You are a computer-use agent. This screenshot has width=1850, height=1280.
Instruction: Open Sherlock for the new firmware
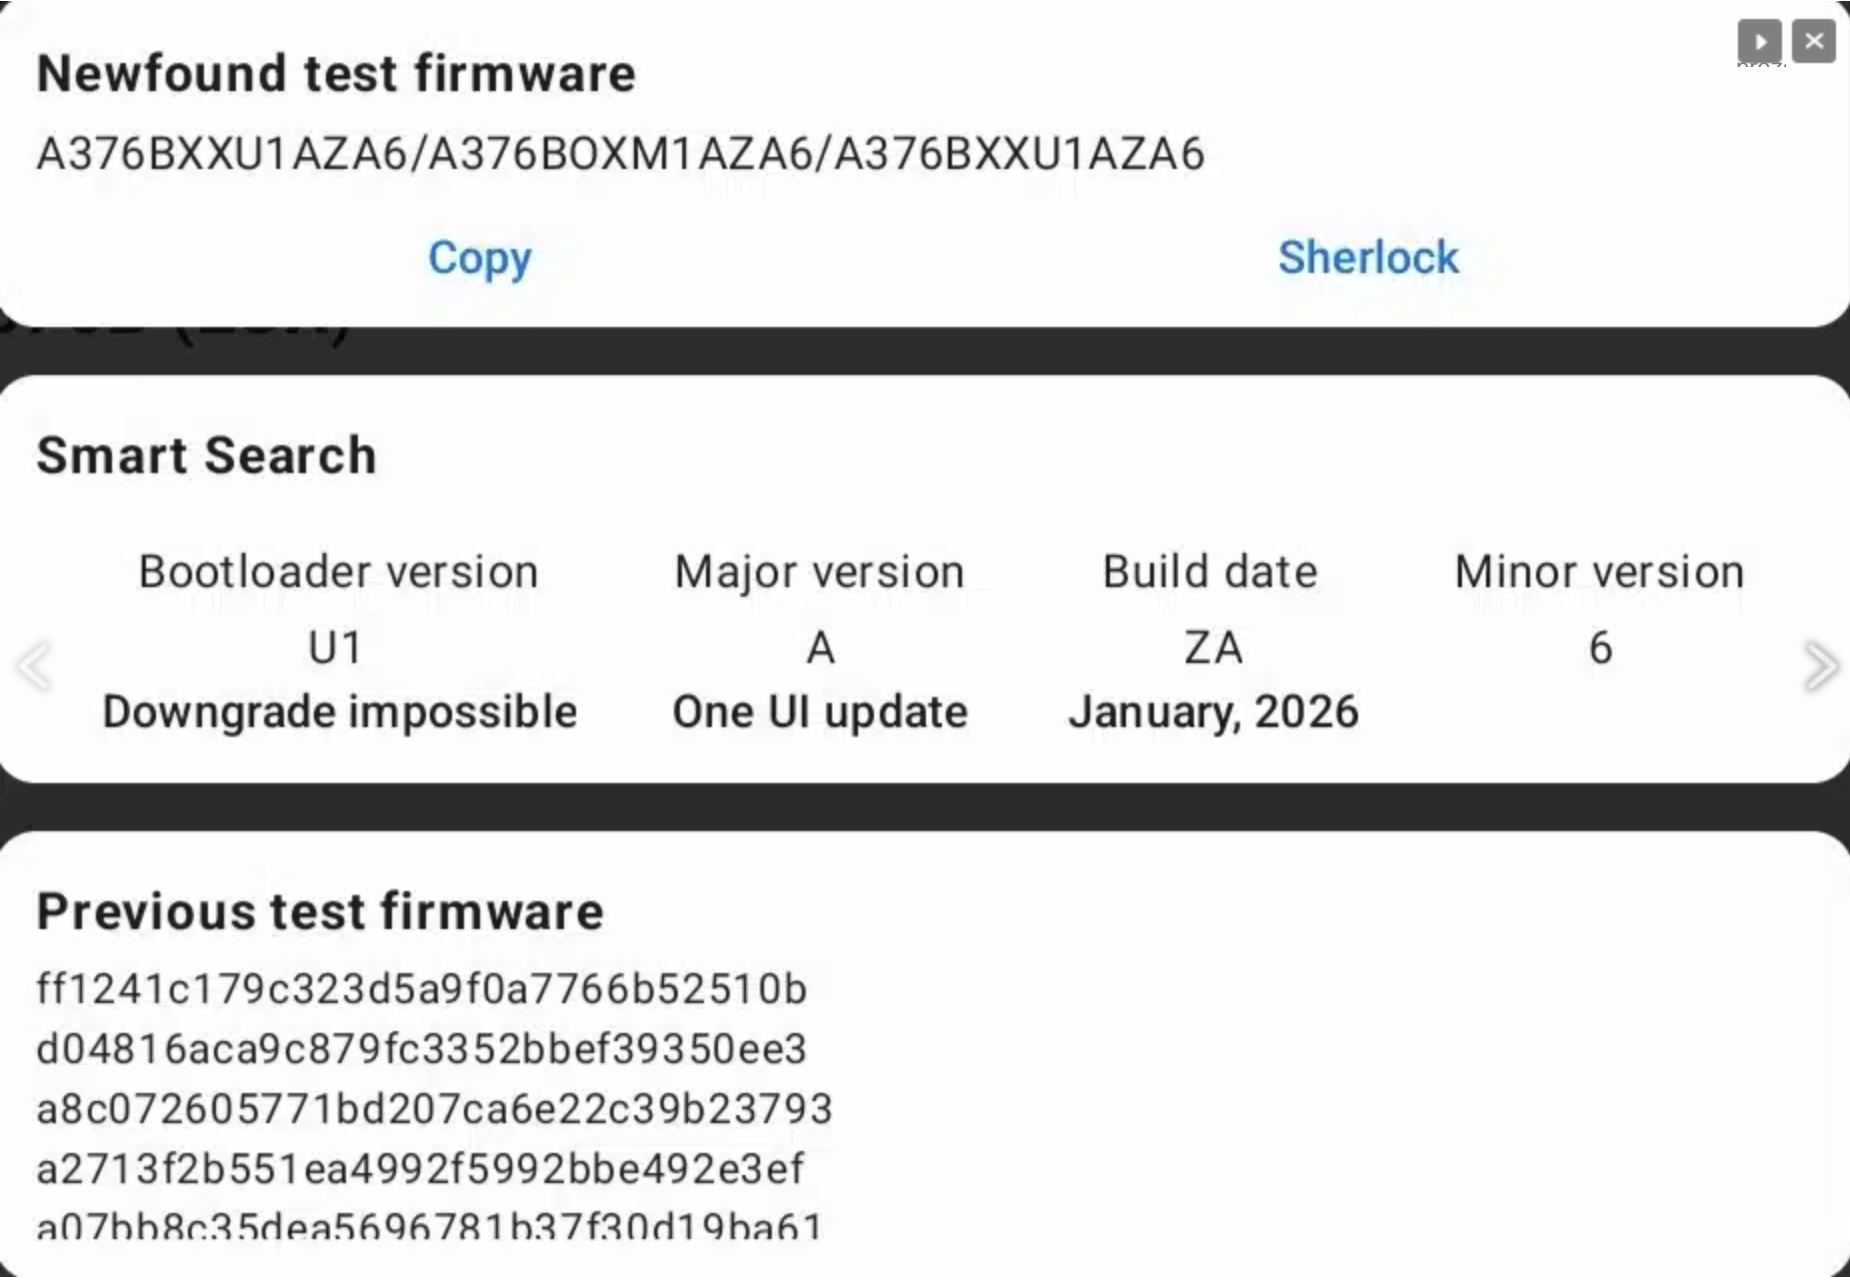(1368, 258)
